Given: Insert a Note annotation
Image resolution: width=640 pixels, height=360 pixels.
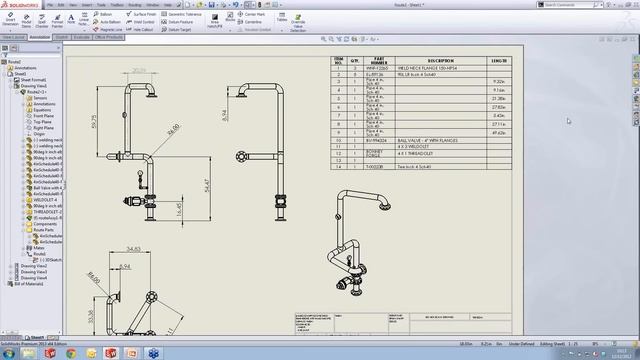Looking at the screenshot, I should (71, 19).
